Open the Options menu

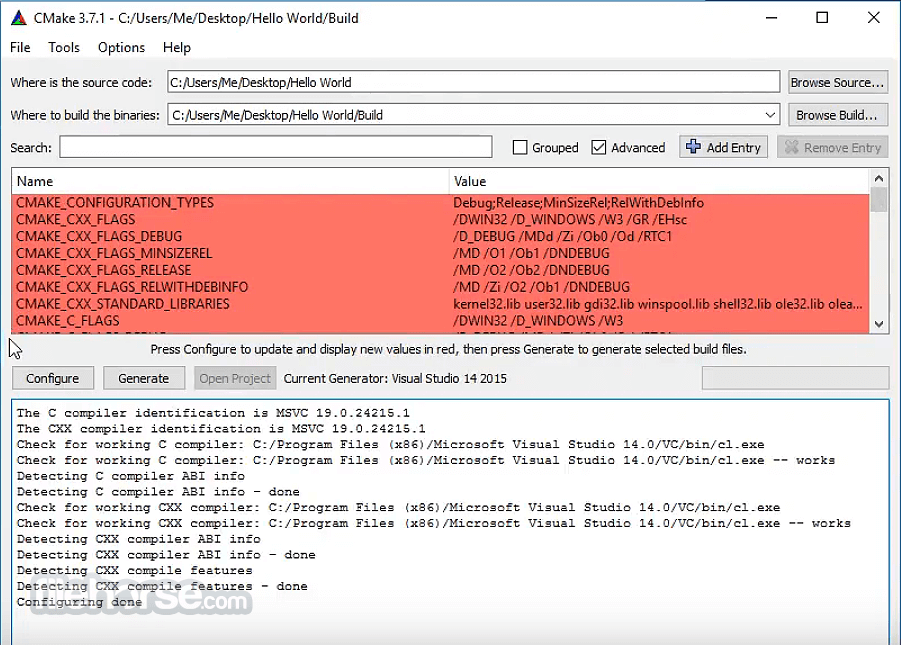pyautogui.click(x=121, y=47)
